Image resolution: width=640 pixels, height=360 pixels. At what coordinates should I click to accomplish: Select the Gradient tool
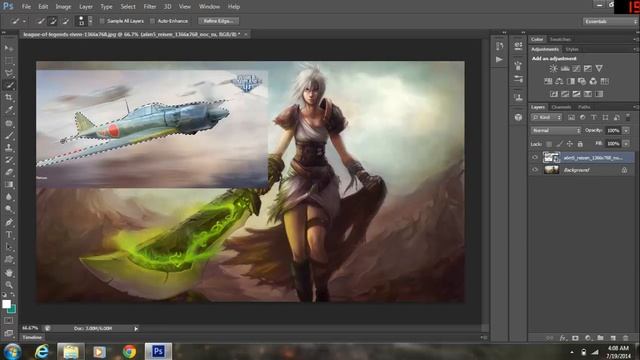9,184
